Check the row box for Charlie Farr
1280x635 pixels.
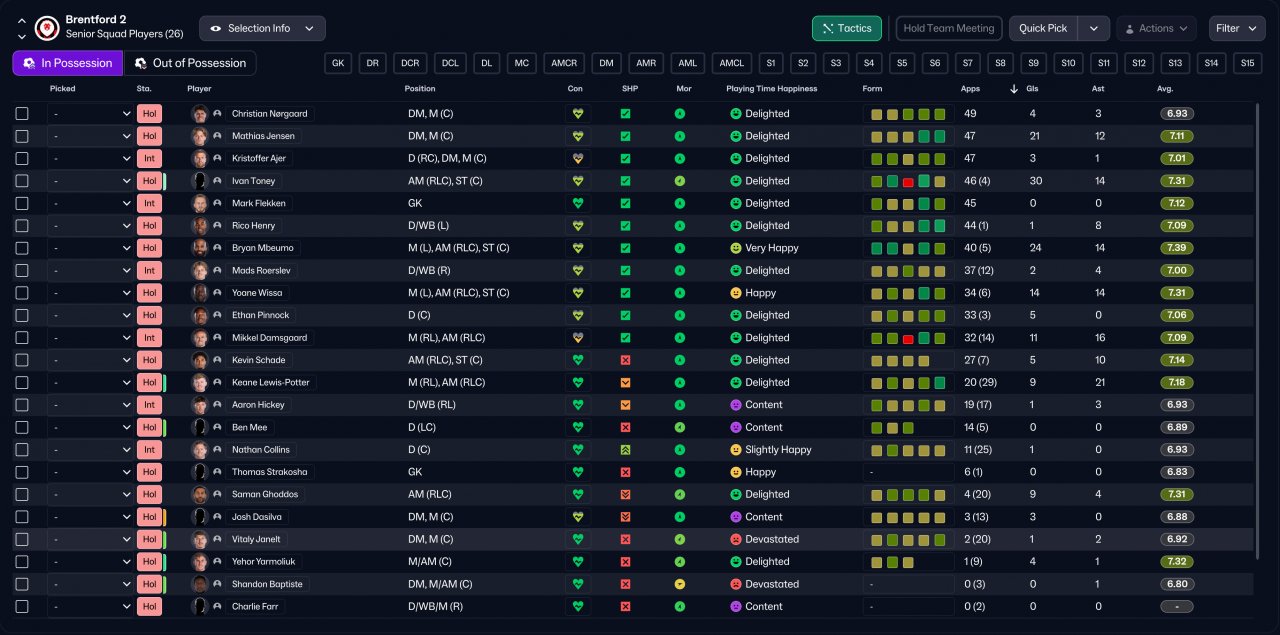[22, 606]
